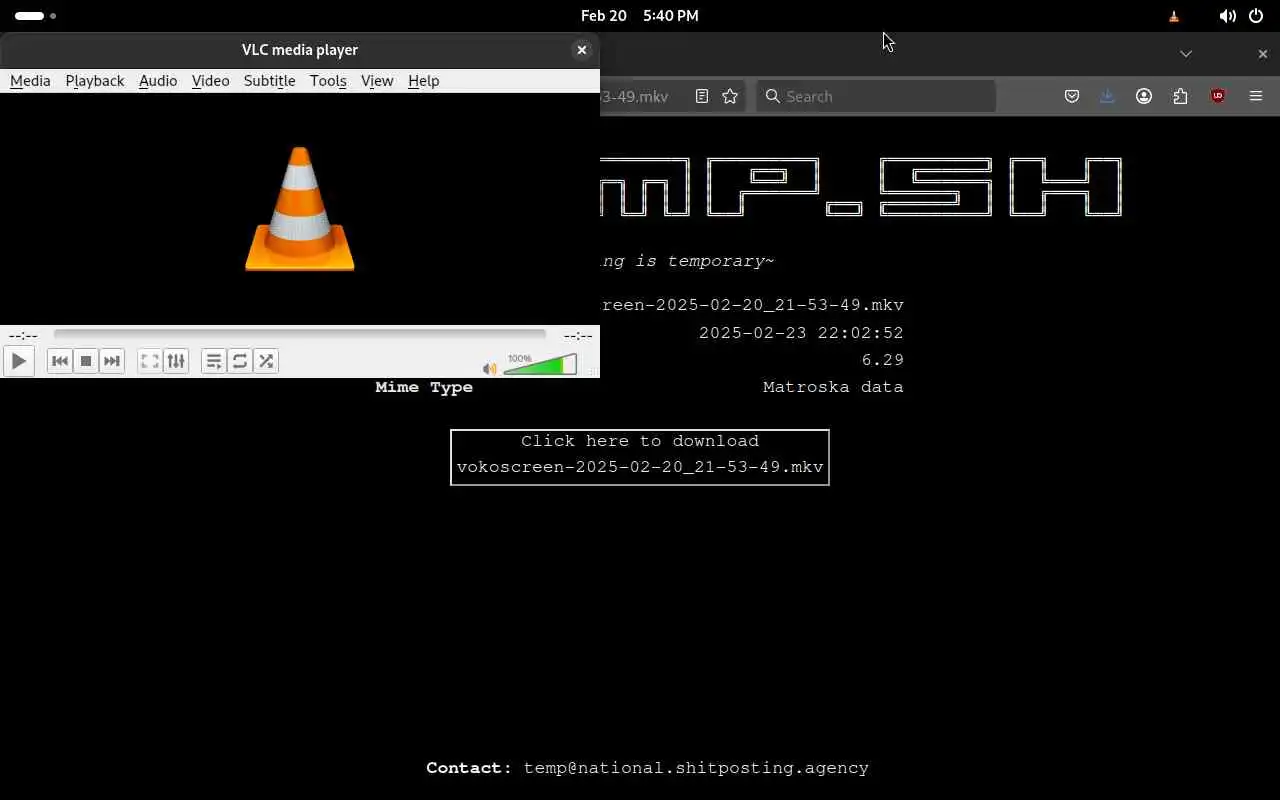This screenshot has width=1280, height=800.
Task: Open VLC Subtitle menu
Action: [x=270, y=81]
